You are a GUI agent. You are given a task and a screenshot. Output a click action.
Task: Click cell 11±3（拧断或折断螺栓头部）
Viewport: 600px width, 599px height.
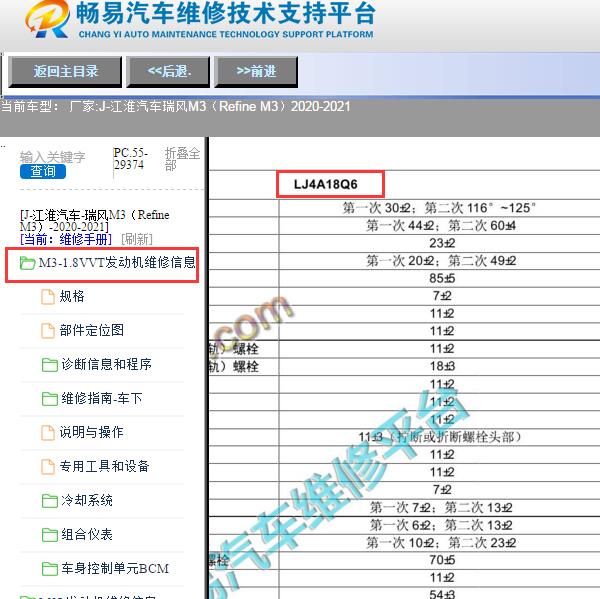point(440,437)
